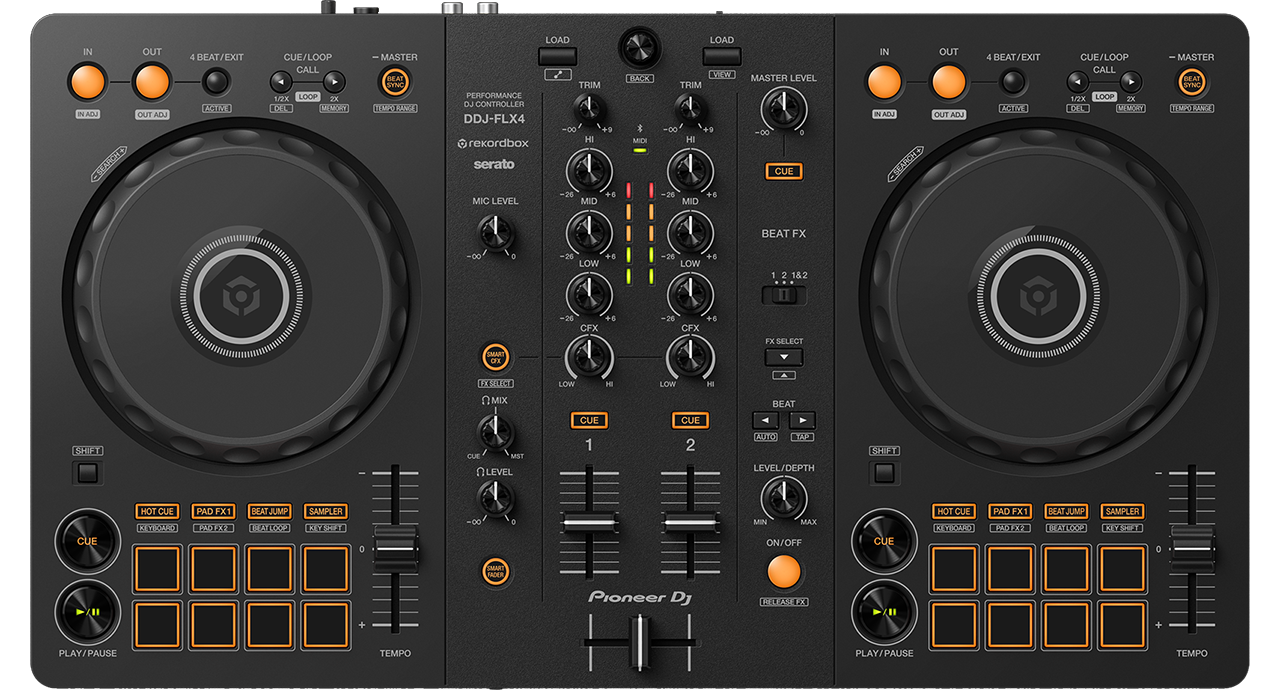The image size is (1280, 690).
Task: Click the channel 1 MID EQ knob
Action: click(x=590, y=233)
